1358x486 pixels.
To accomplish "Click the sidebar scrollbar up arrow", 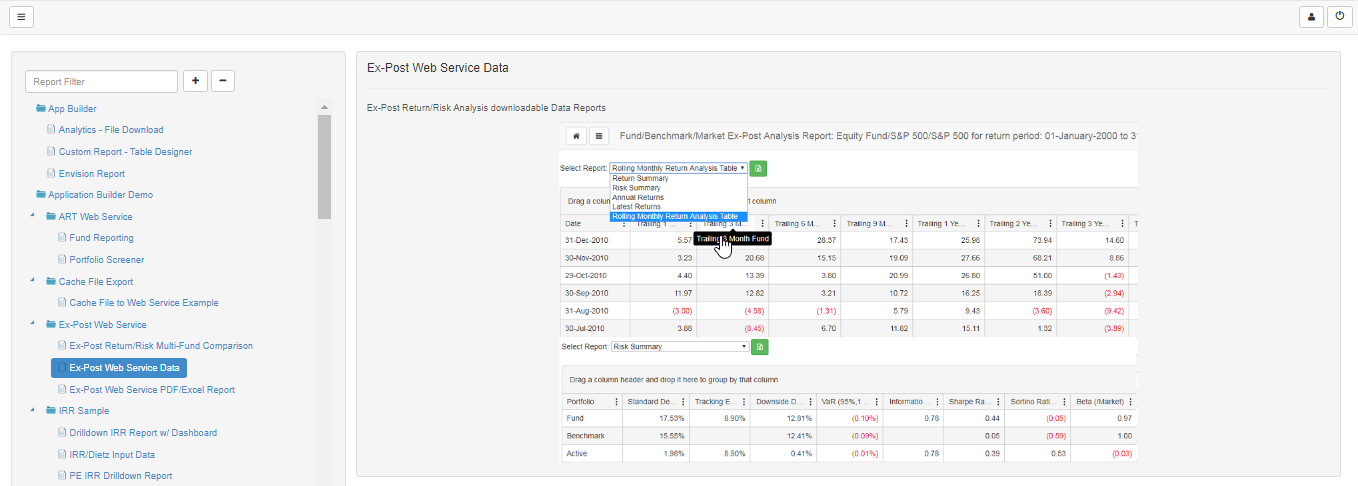I will click(x=324, y=108).
